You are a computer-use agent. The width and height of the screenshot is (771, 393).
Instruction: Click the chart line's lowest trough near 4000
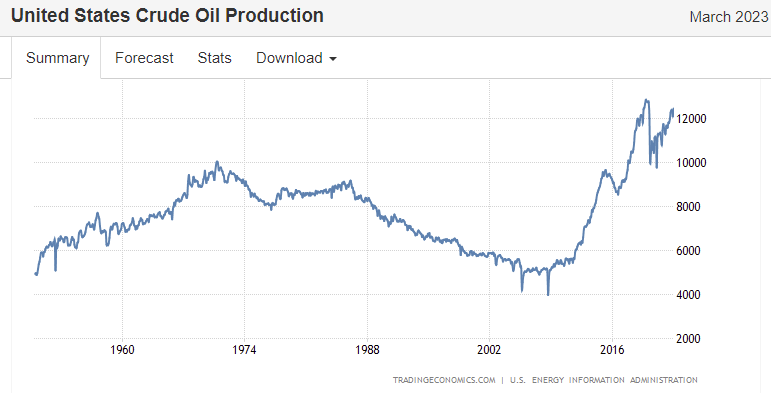pyautogui.click(x=548, y=294)
